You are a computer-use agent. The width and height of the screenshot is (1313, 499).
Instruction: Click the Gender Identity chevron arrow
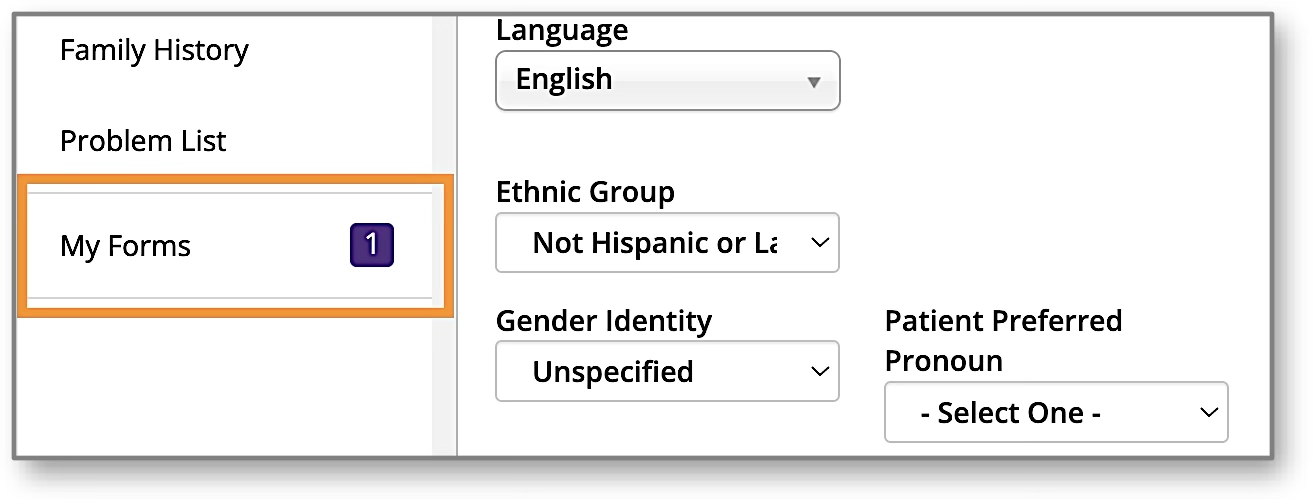[819, 372]
